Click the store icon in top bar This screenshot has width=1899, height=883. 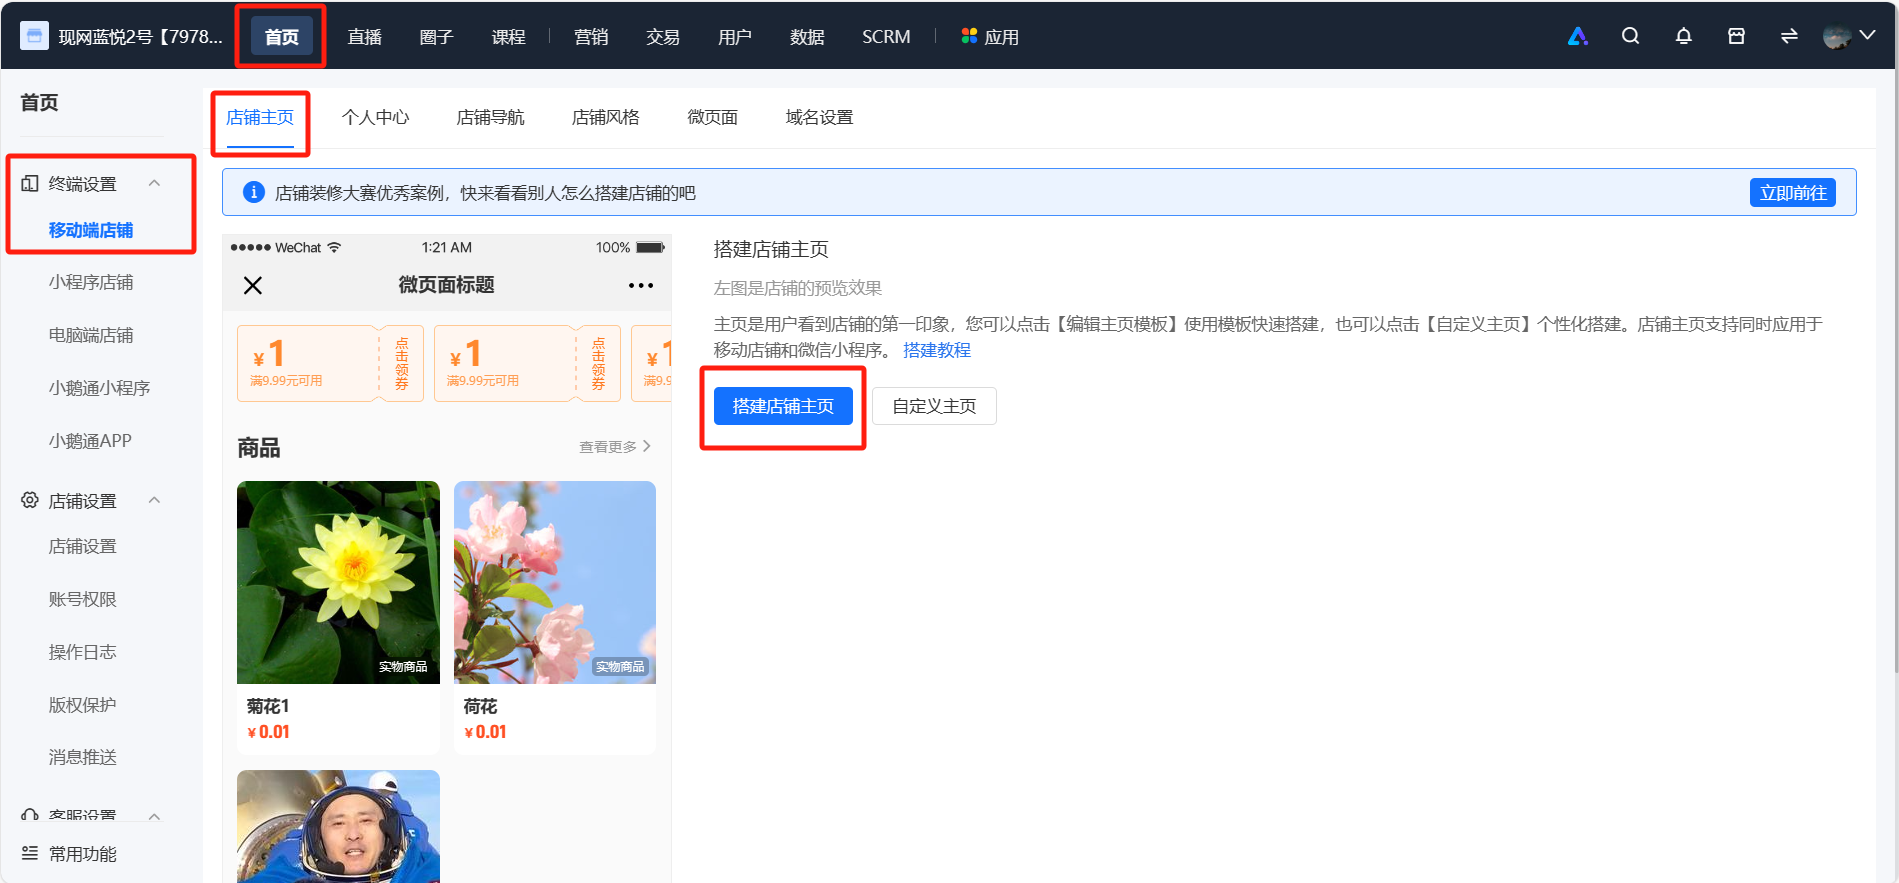click(x=1736, y=36)
